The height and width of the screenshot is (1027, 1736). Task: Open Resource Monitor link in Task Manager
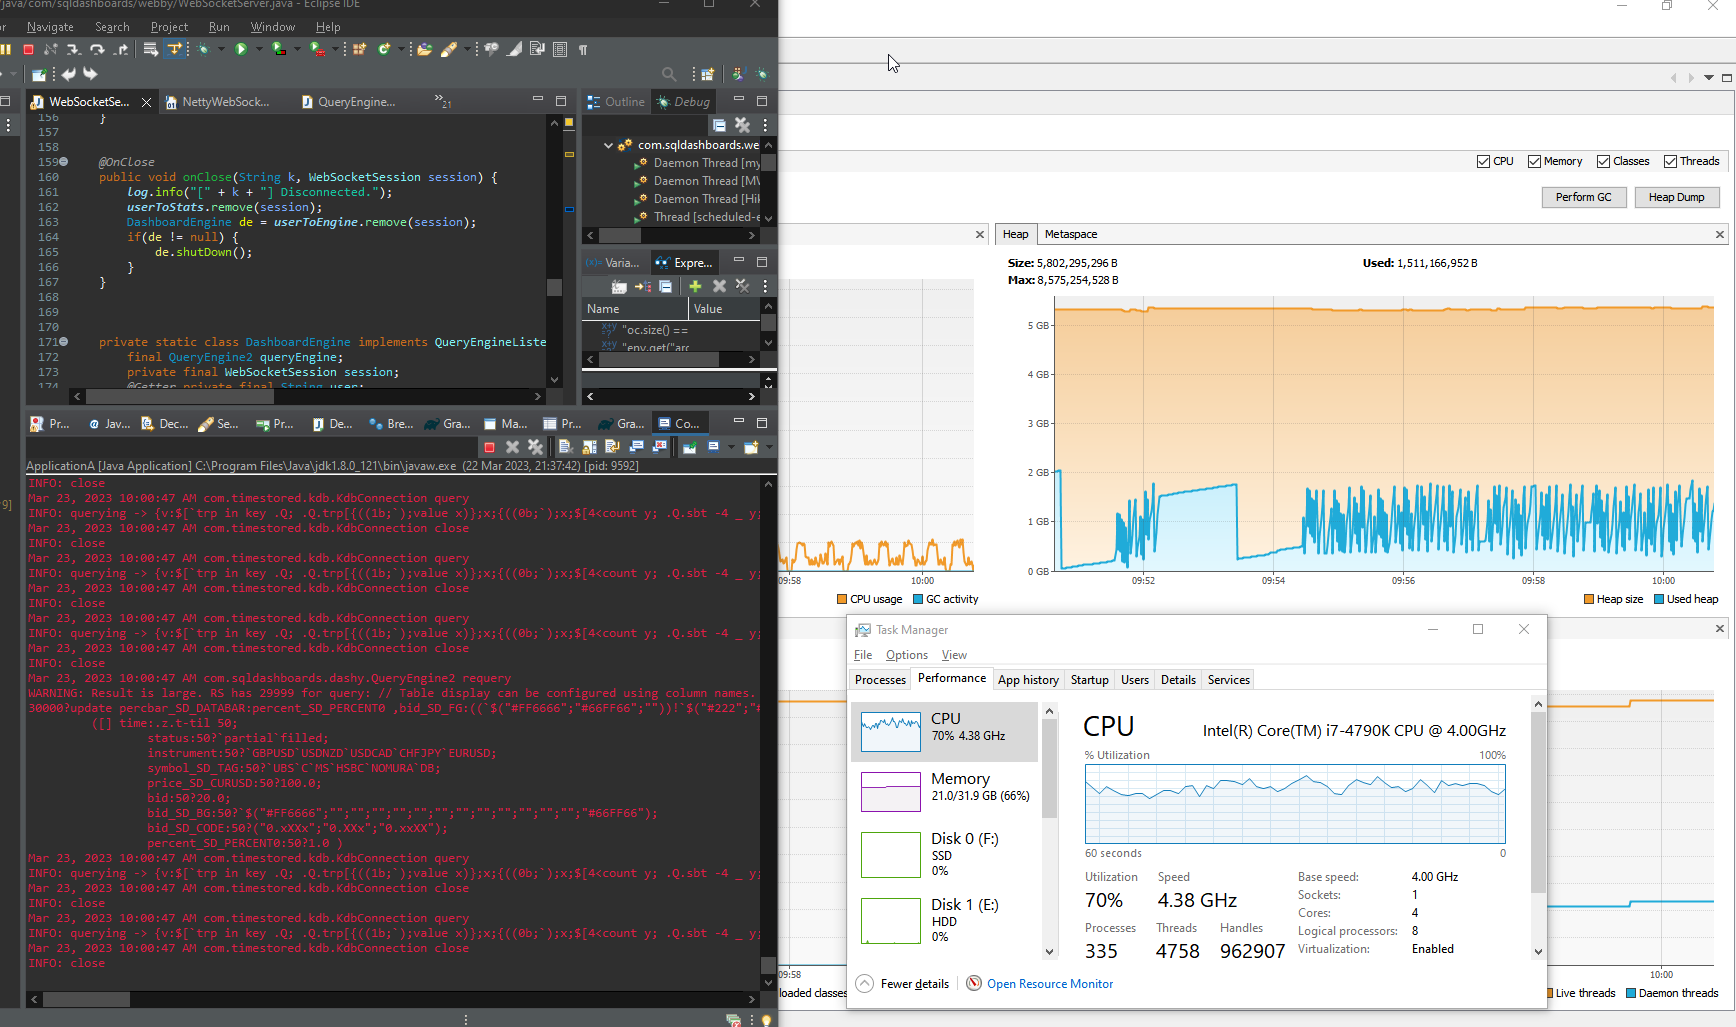click(x=1049, y=984)
